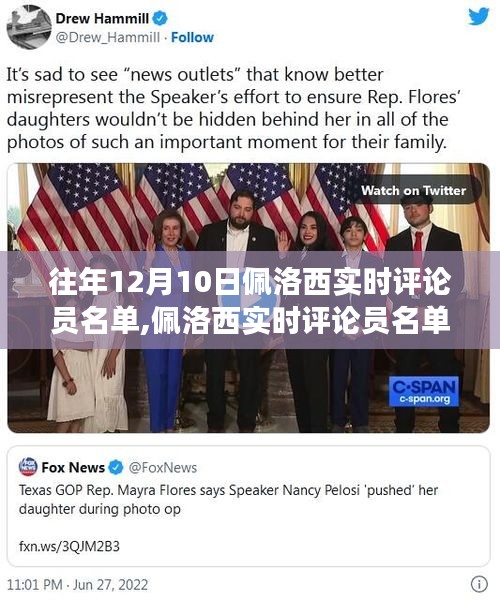
Task: Open the quoted Fox News tweet text
Action: coord(228,499)
